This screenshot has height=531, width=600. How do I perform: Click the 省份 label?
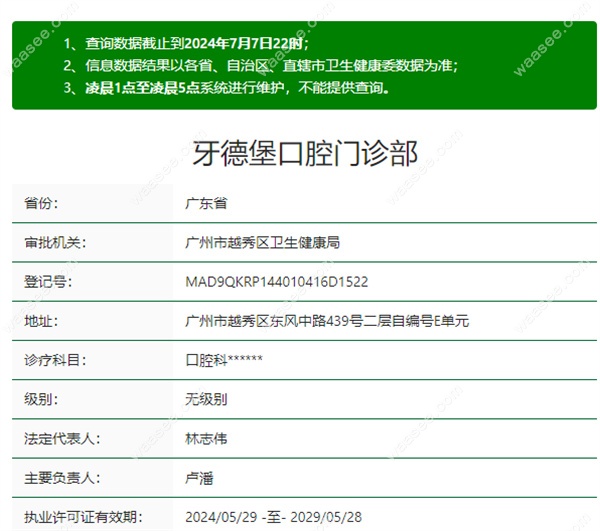(x=41, y=203)
